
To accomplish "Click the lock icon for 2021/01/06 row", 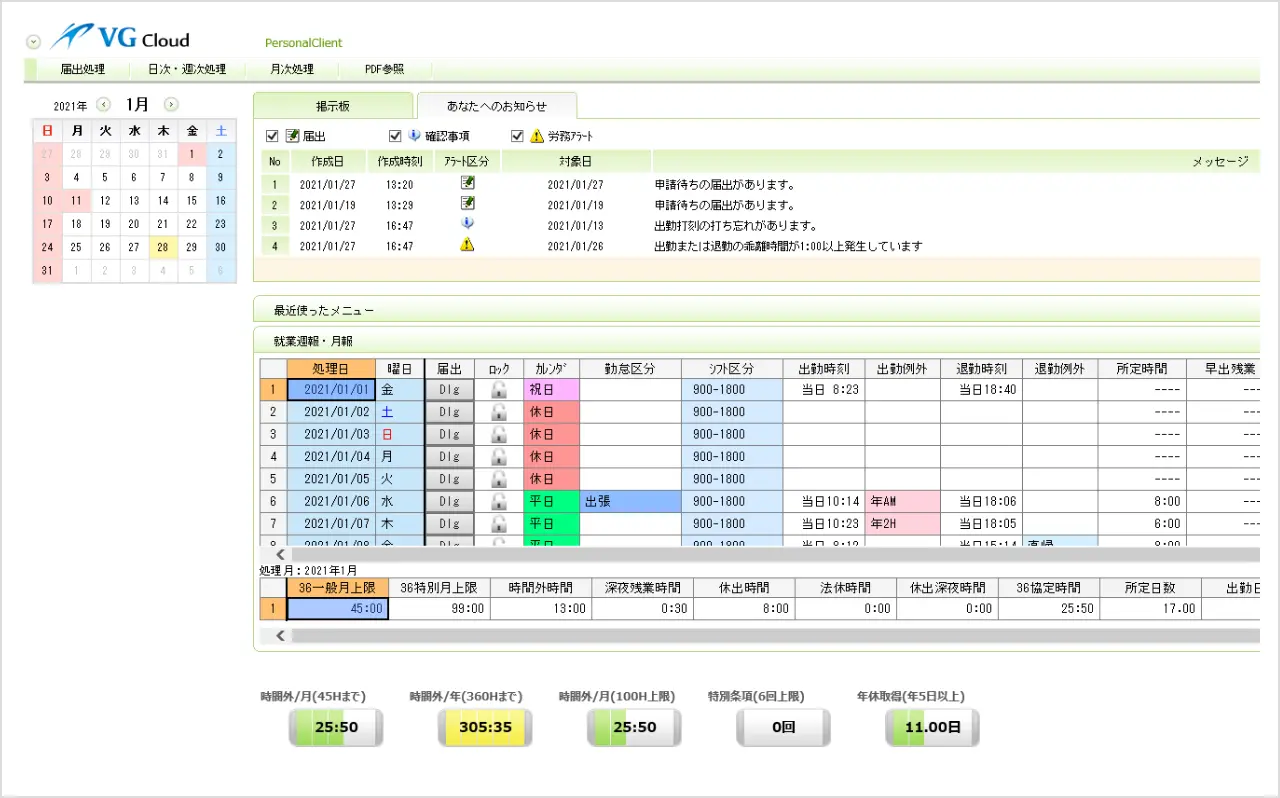I will point(498,501).
